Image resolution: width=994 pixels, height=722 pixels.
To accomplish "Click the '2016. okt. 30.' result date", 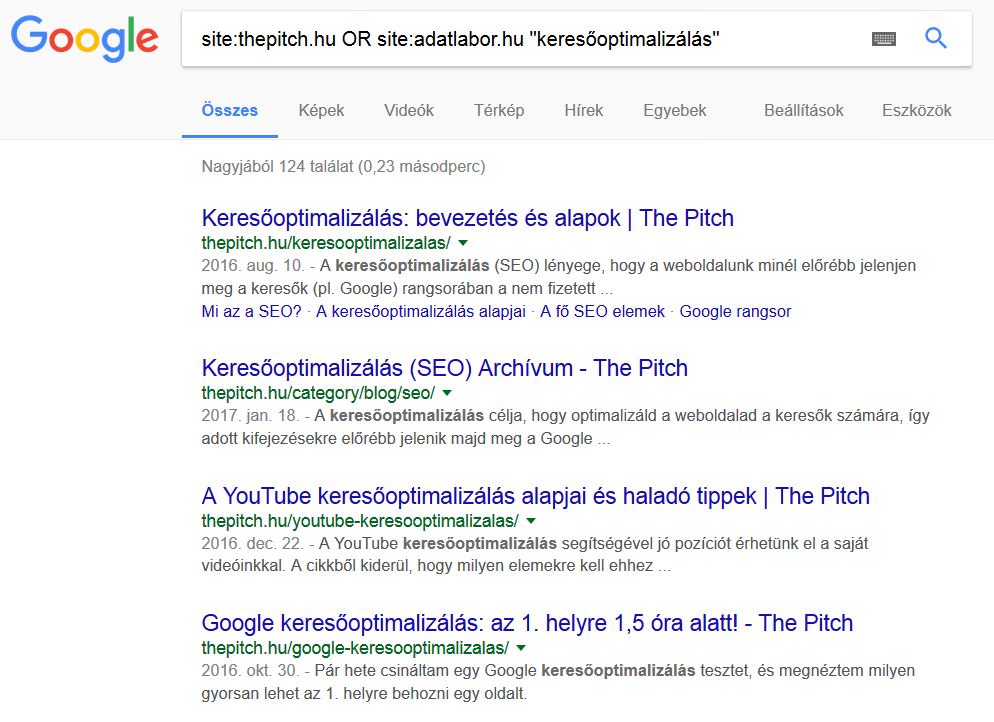I will (x=251, y=671).
